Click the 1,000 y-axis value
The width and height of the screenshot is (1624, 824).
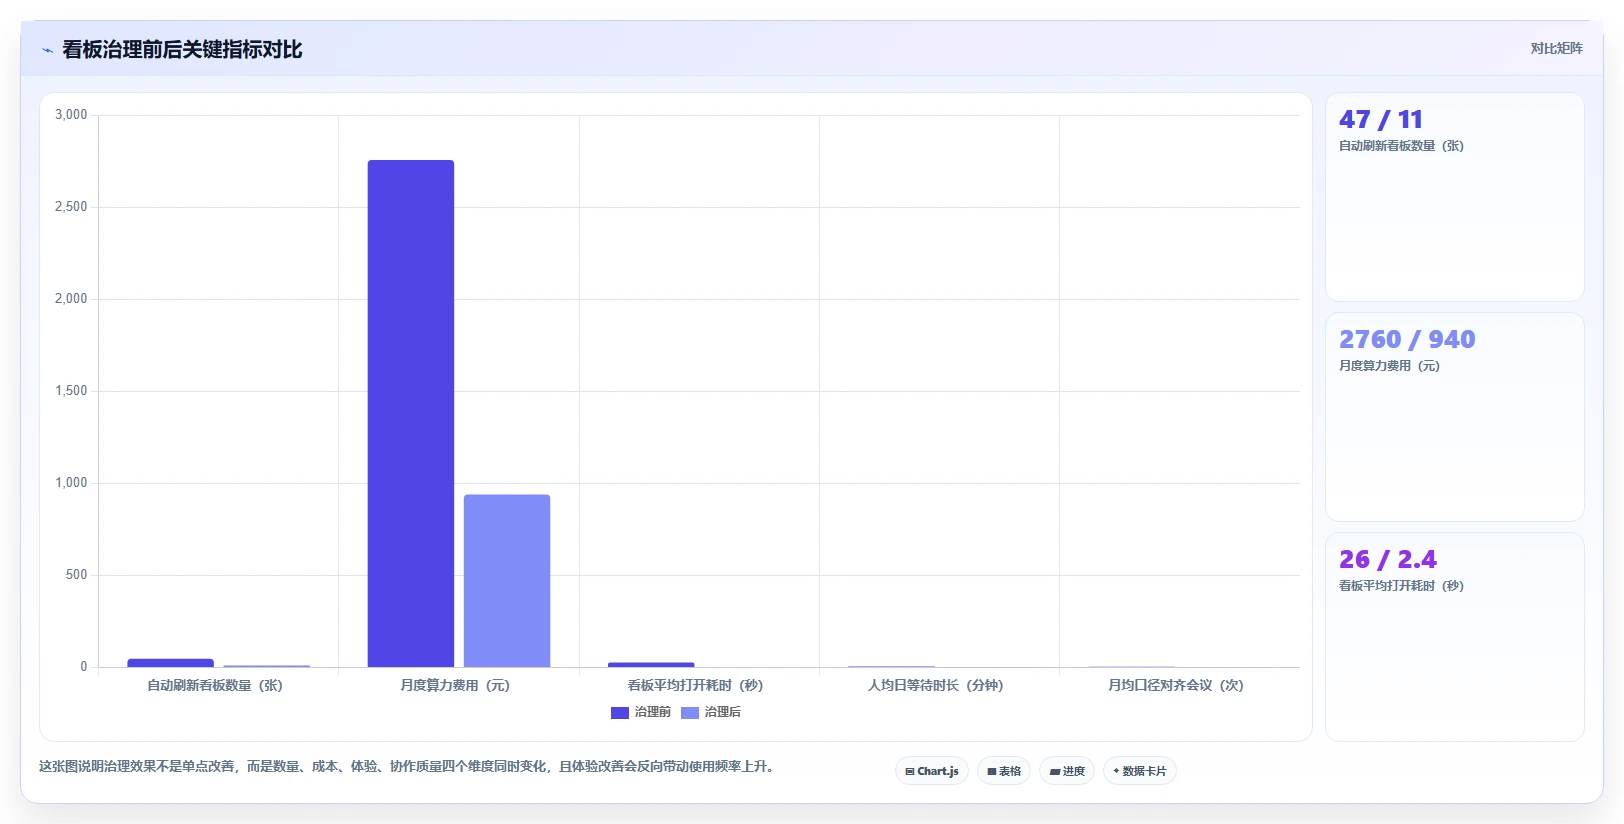click(x=71, y=483)
